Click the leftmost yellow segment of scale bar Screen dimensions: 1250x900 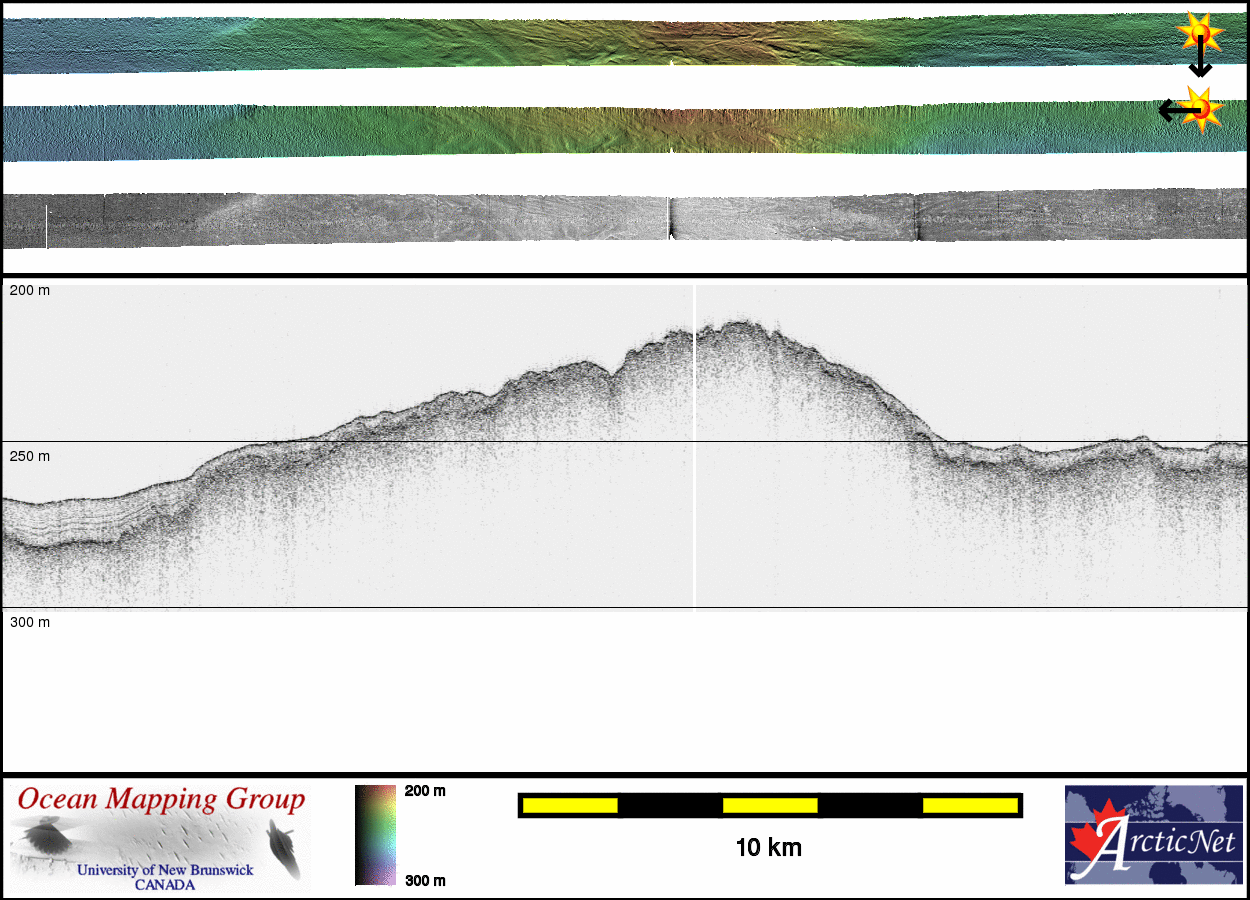click(x=569, y=805)
